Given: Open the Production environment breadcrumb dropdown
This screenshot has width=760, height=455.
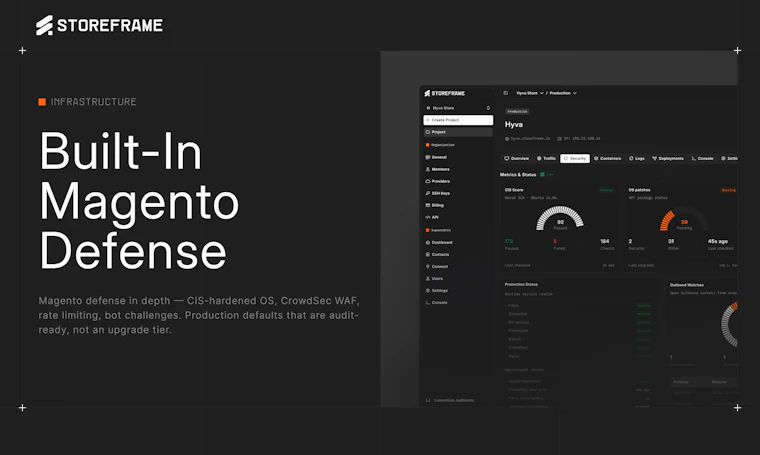Looking at the screenshot, I should click(x=563, y=93).
